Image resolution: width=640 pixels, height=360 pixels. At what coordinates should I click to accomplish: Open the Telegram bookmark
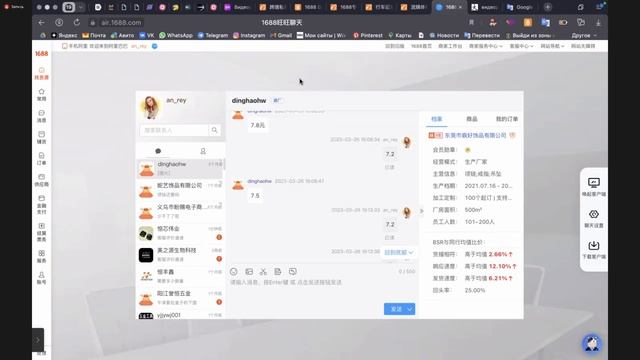(x=213, y=36)
